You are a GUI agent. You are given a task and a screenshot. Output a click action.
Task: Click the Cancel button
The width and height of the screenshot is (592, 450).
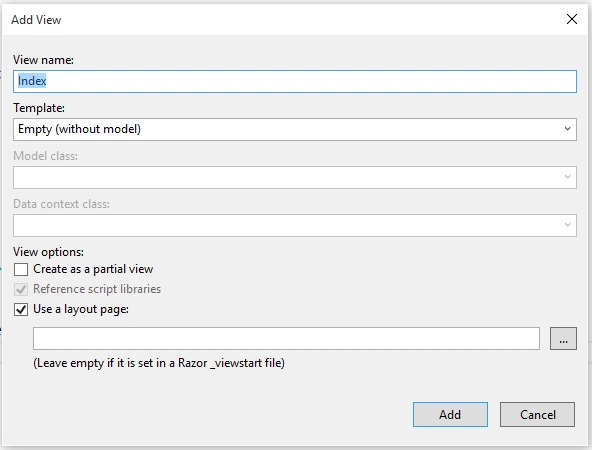click(537, 415)
